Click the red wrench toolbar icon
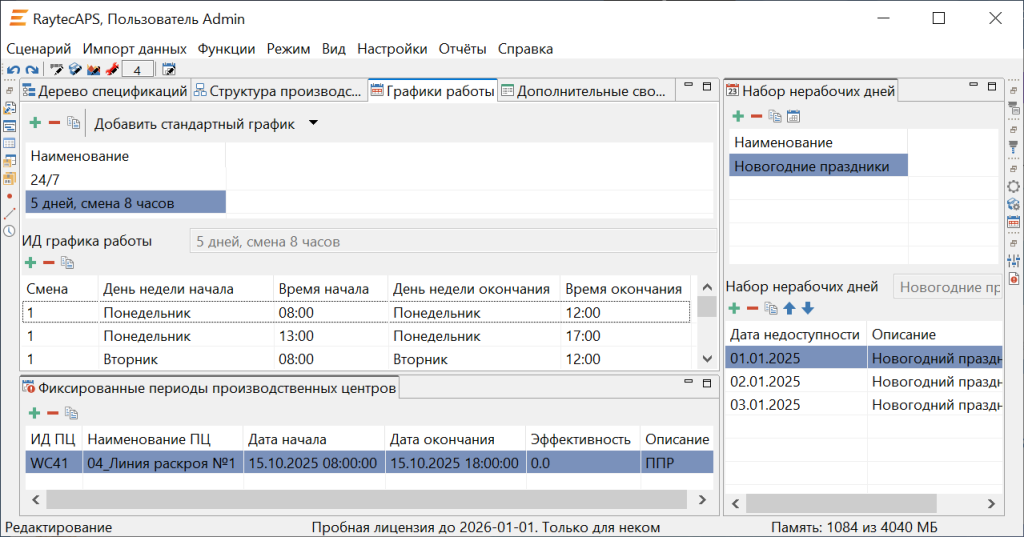The width and height of the screenshot is (1024, 537). point(112,70)
